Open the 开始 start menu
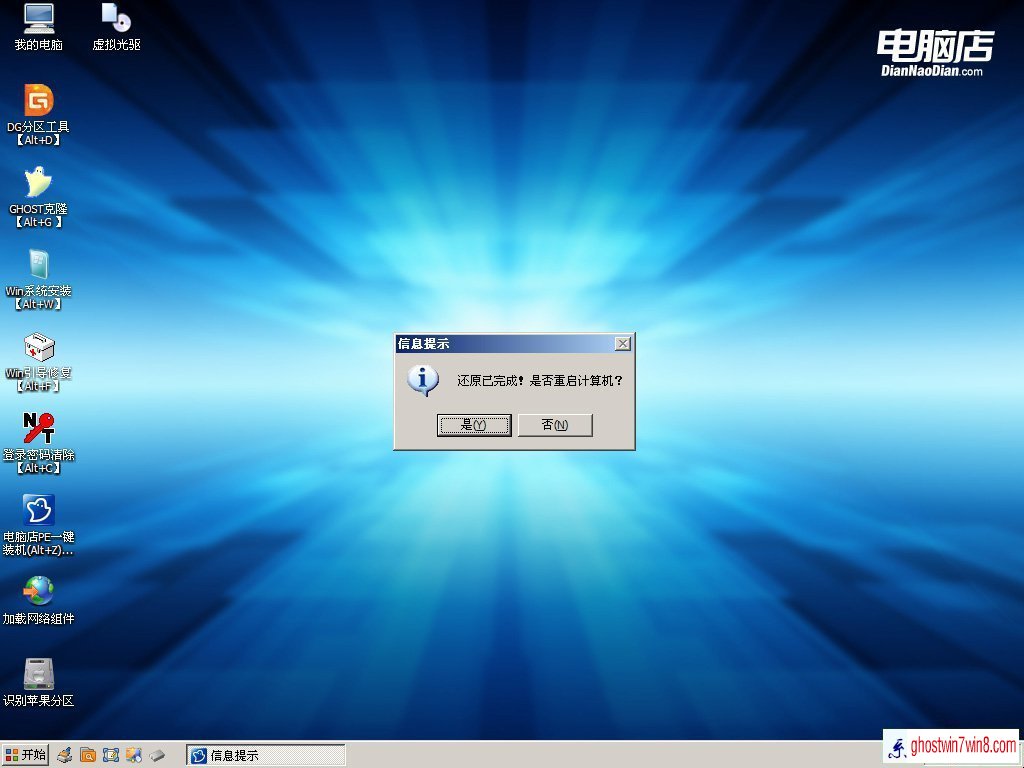This screenshot has height=768, width=1024. (25, 755)
